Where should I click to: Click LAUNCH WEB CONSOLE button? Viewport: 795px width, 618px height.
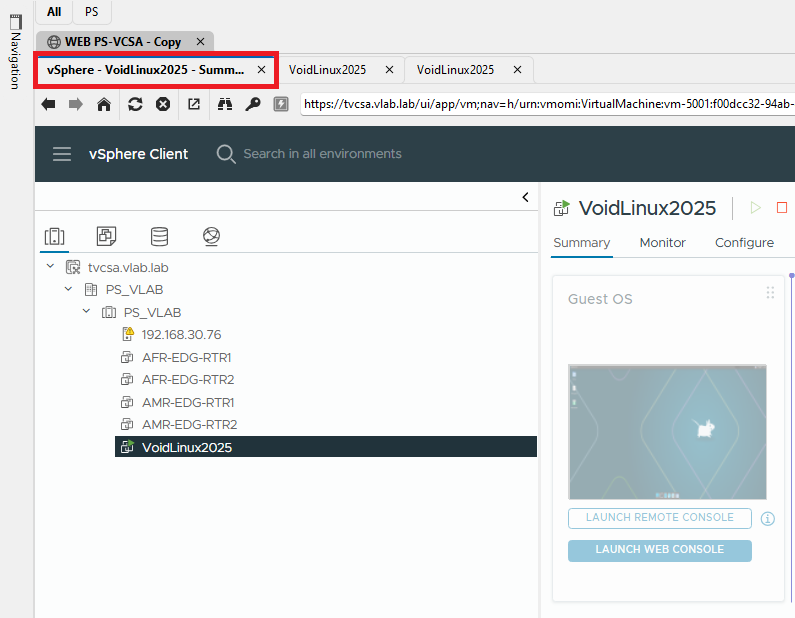coord(660,550)
